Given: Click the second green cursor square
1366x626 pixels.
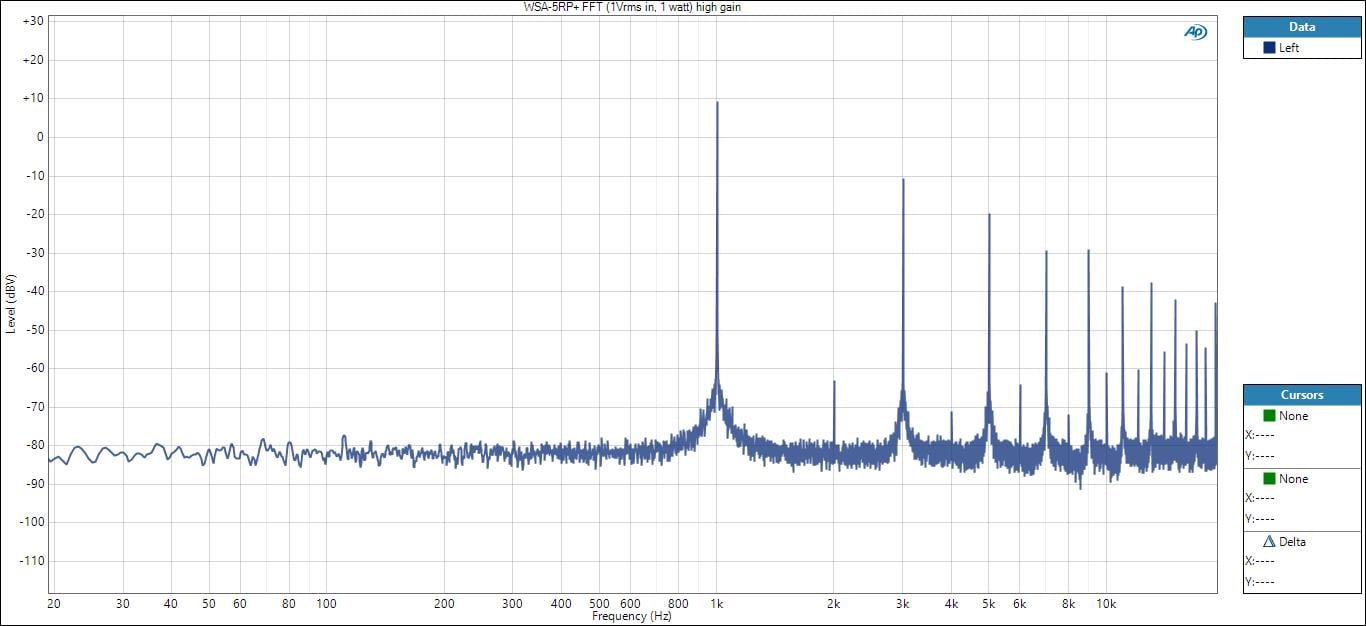Looking at the screenshot, I should 1269,479.
